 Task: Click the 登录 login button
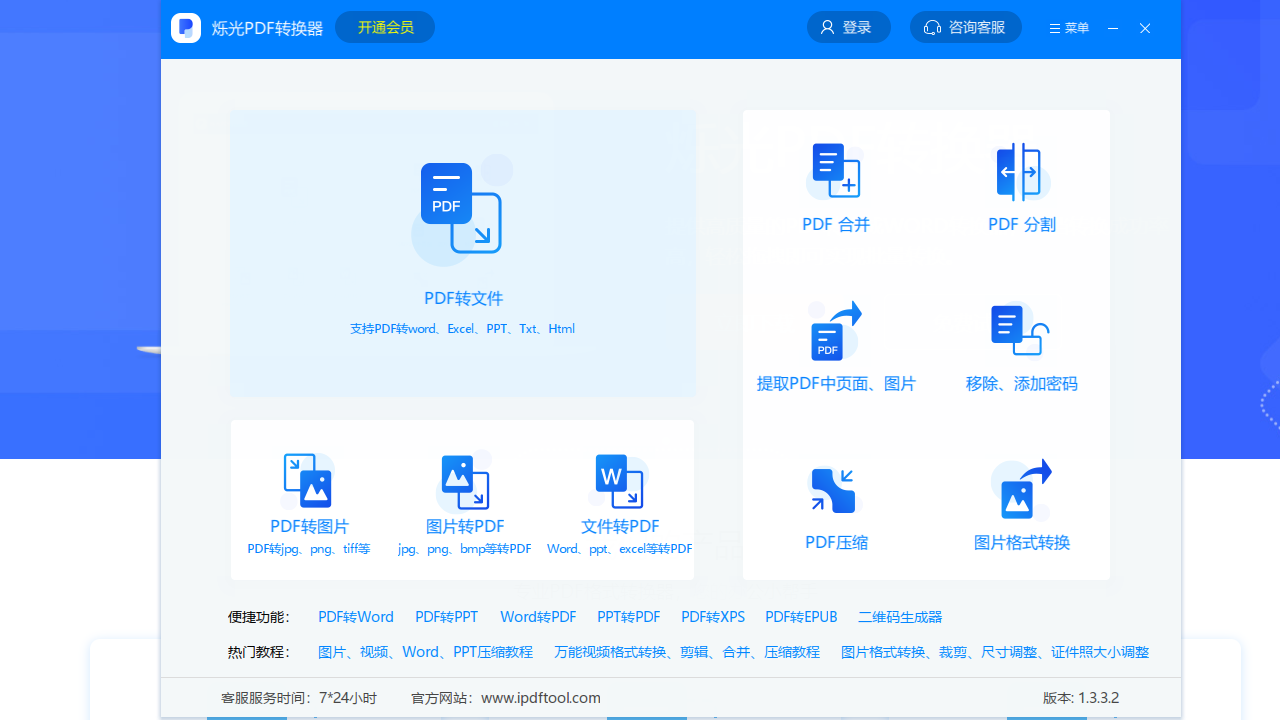[x=848, y=27]
